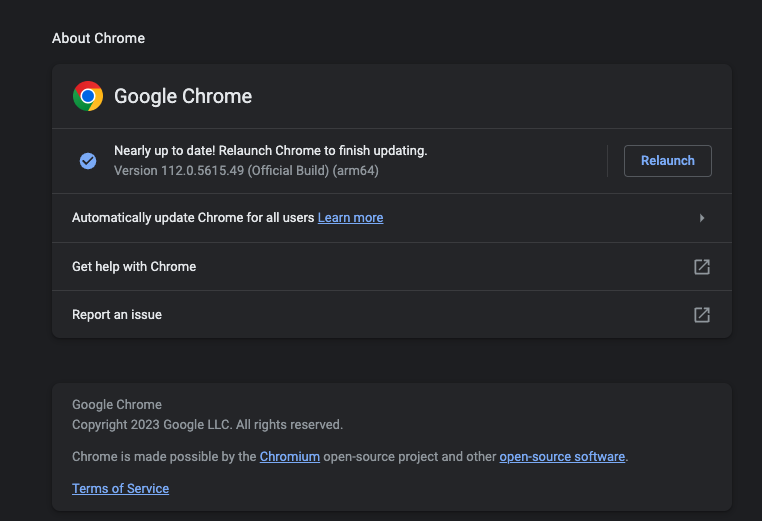Click the Copyright 2023 Google LLC text
The width and height of the screenshot is (762, 521).
208,425
